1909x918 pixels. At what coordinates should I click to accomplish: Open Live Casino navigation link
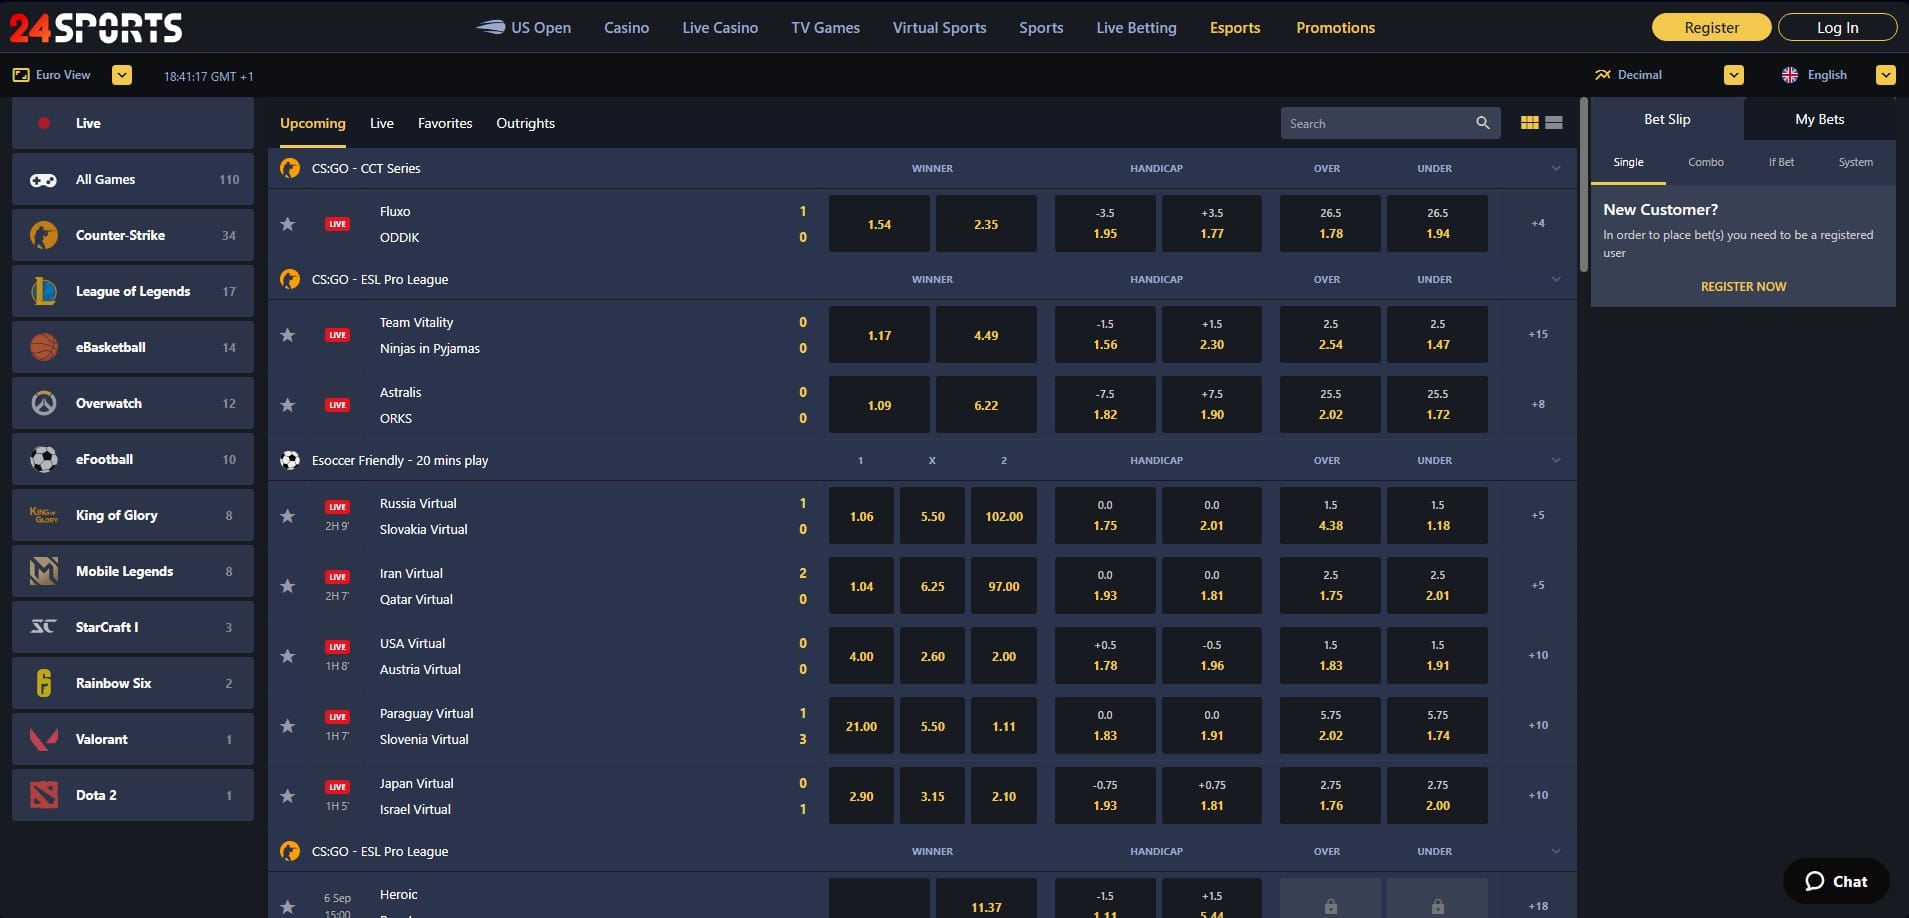click(720, 28)
